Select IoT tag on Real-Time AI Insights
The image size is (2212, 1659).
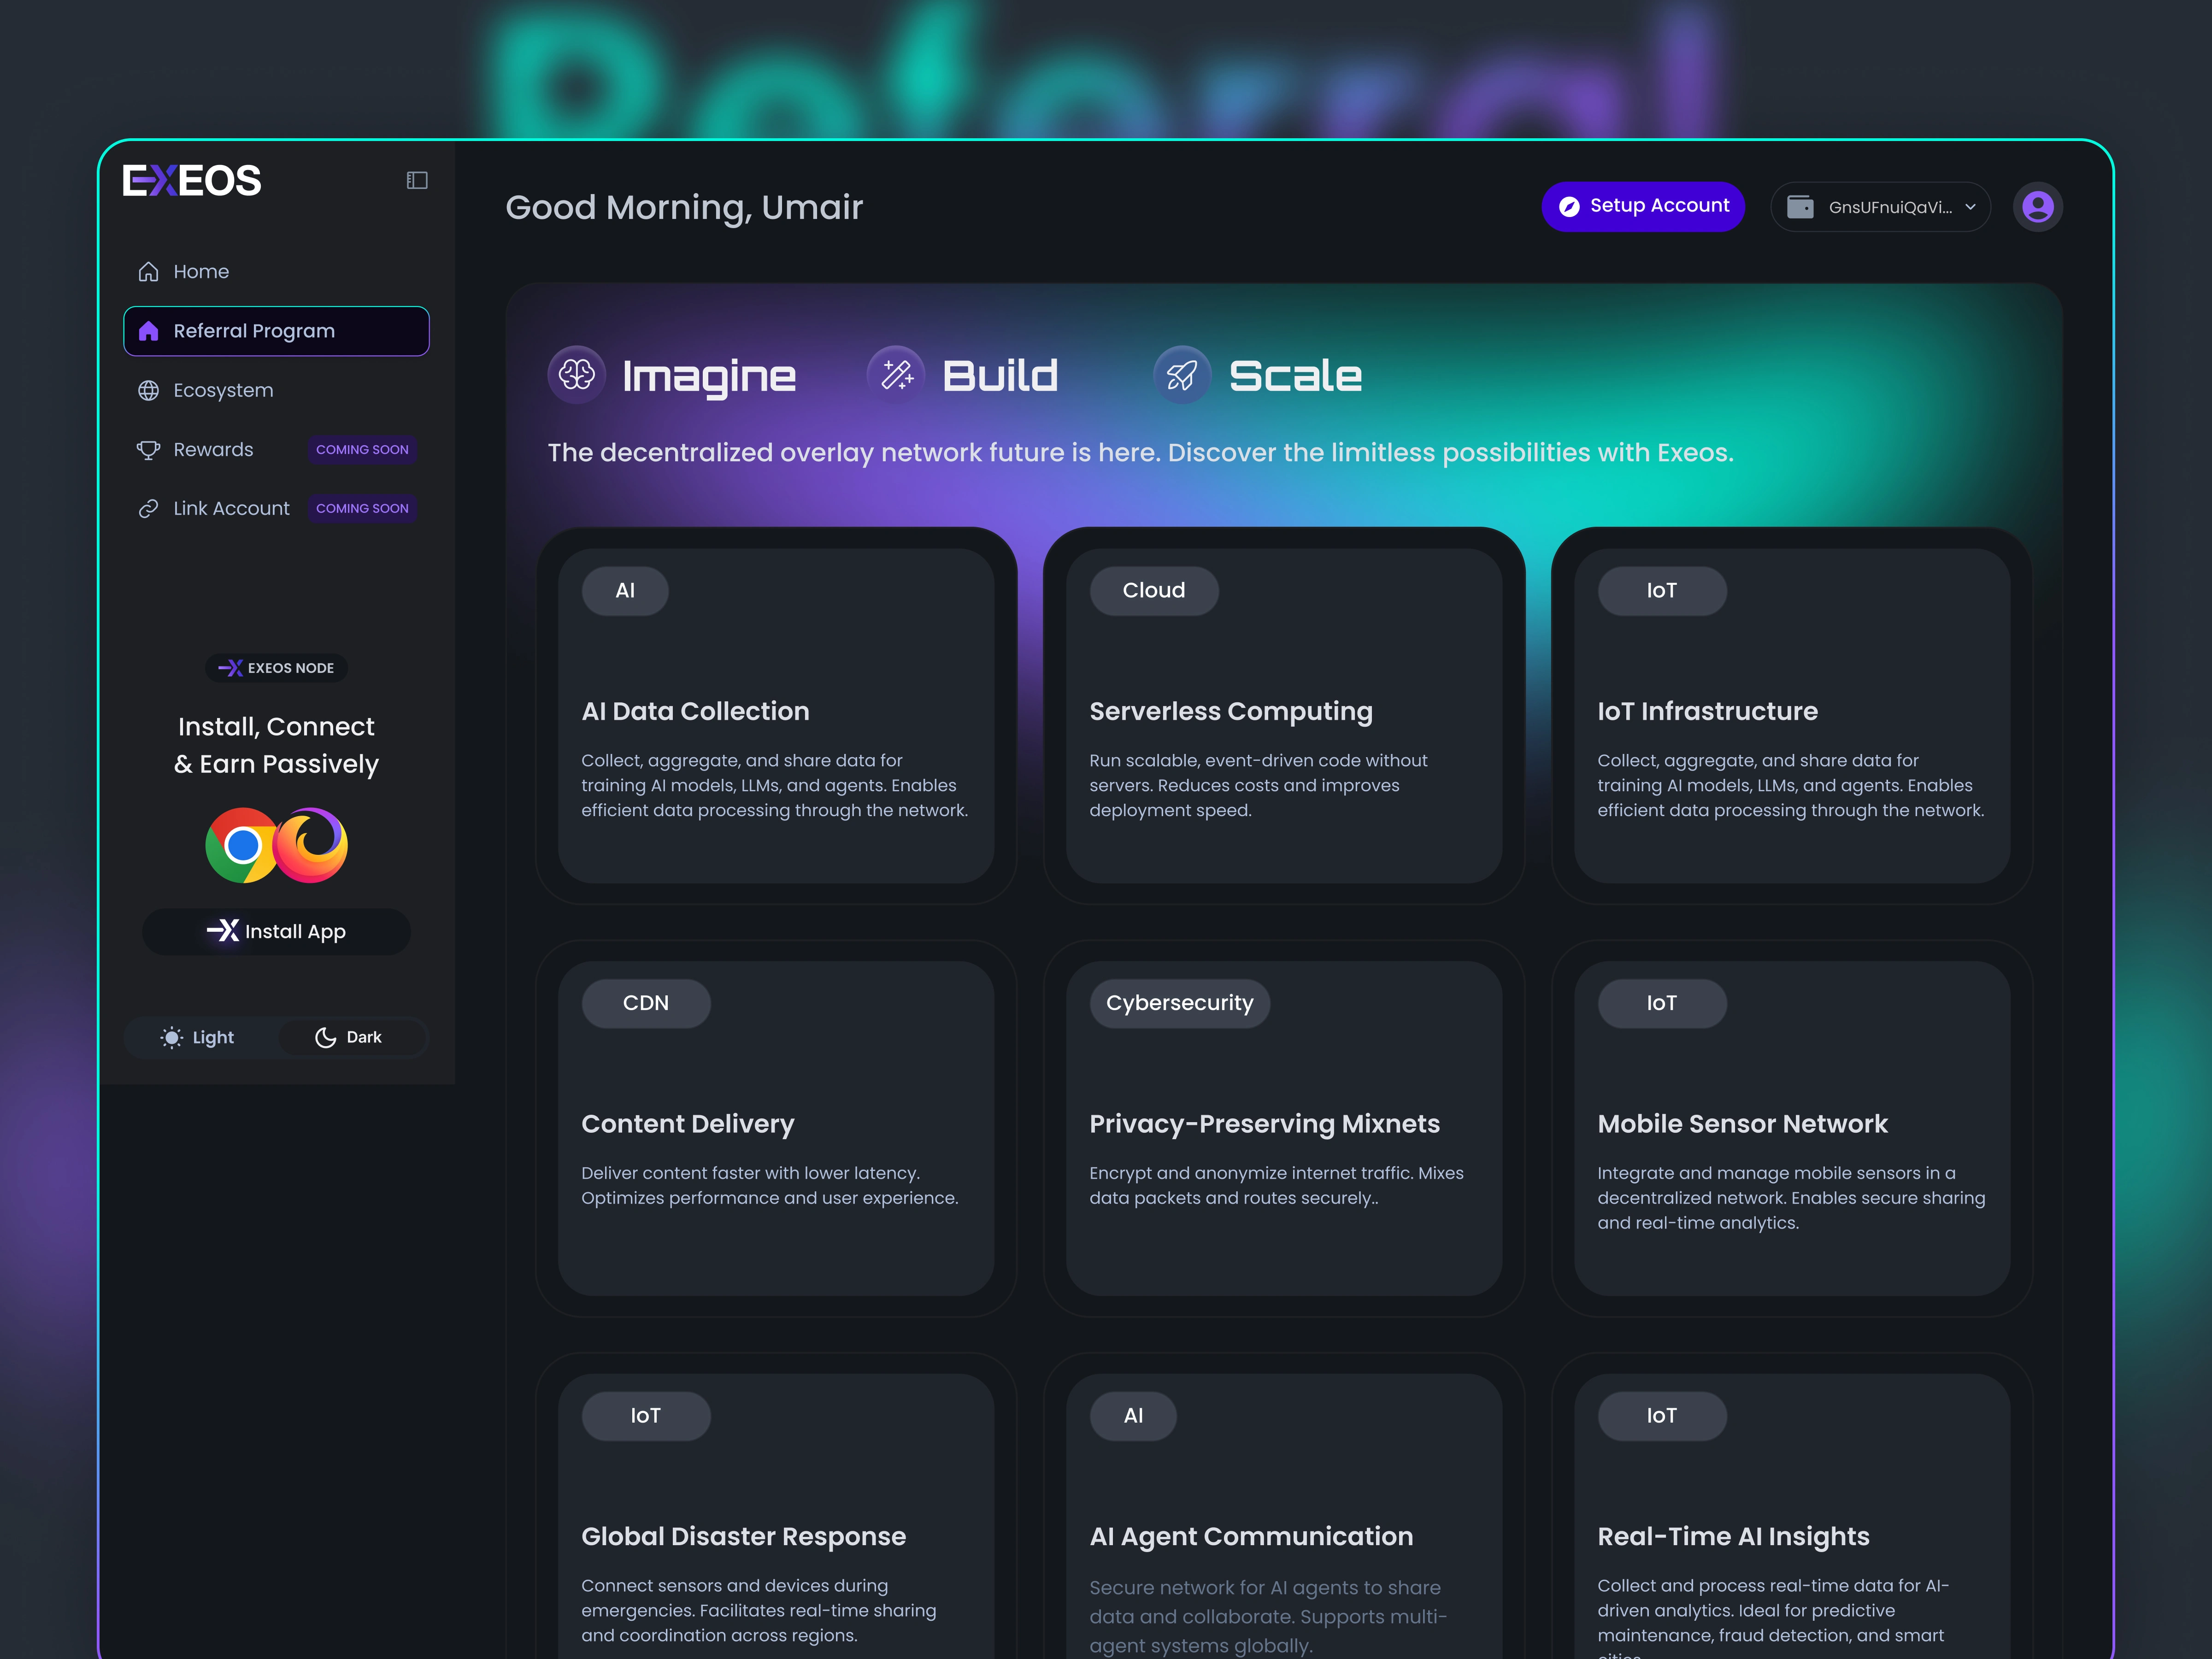(1662, 1416)
